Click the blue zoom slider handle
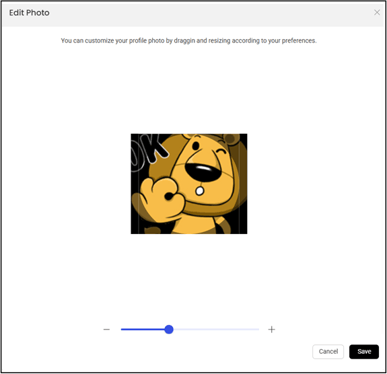Screen dimensions: 387x374 coord(169,329)
